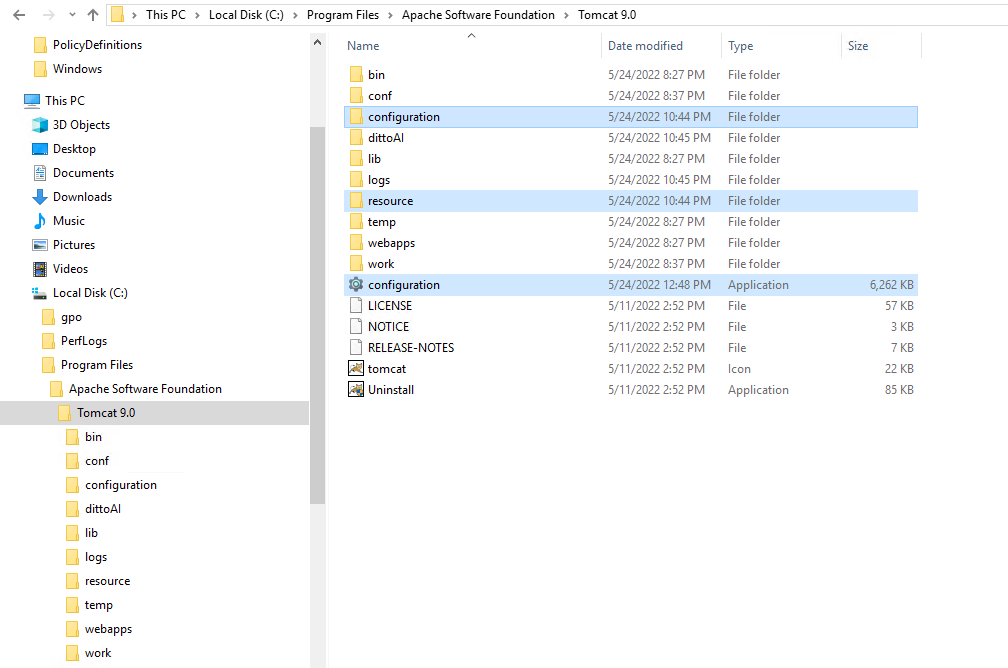Open dittoAI subfolder in navigation tree
The image size is (1008, 668).
tap(103, 509)
